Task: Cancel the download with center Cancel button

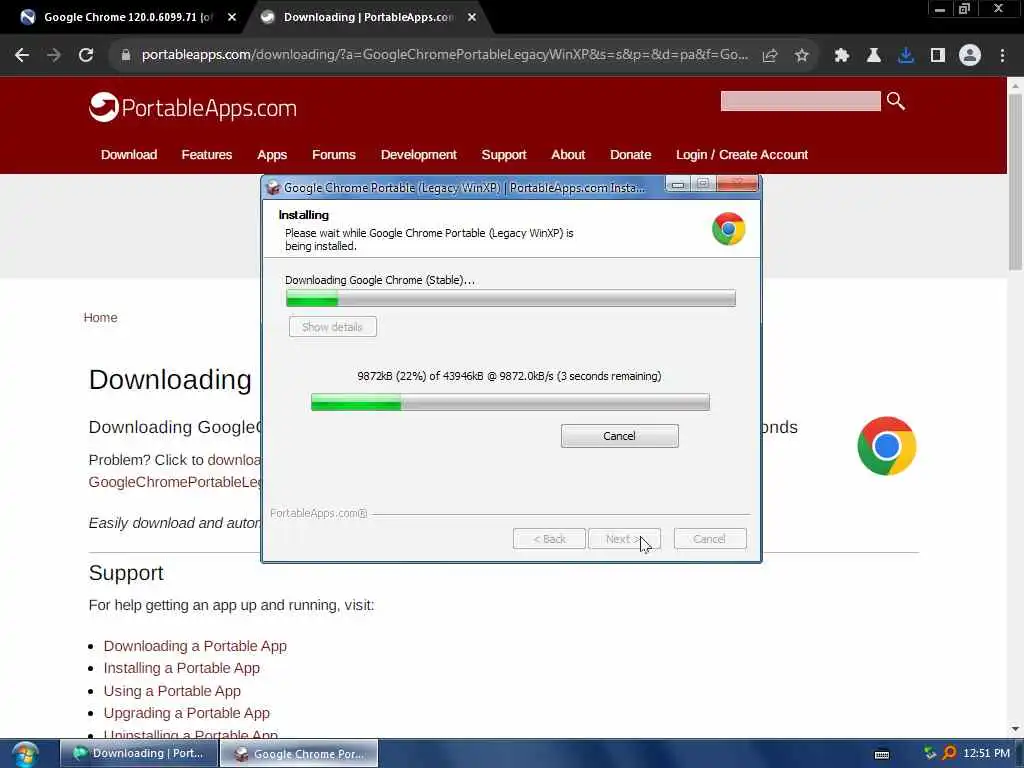Action: pyautogui.click(x=619, y=436)
